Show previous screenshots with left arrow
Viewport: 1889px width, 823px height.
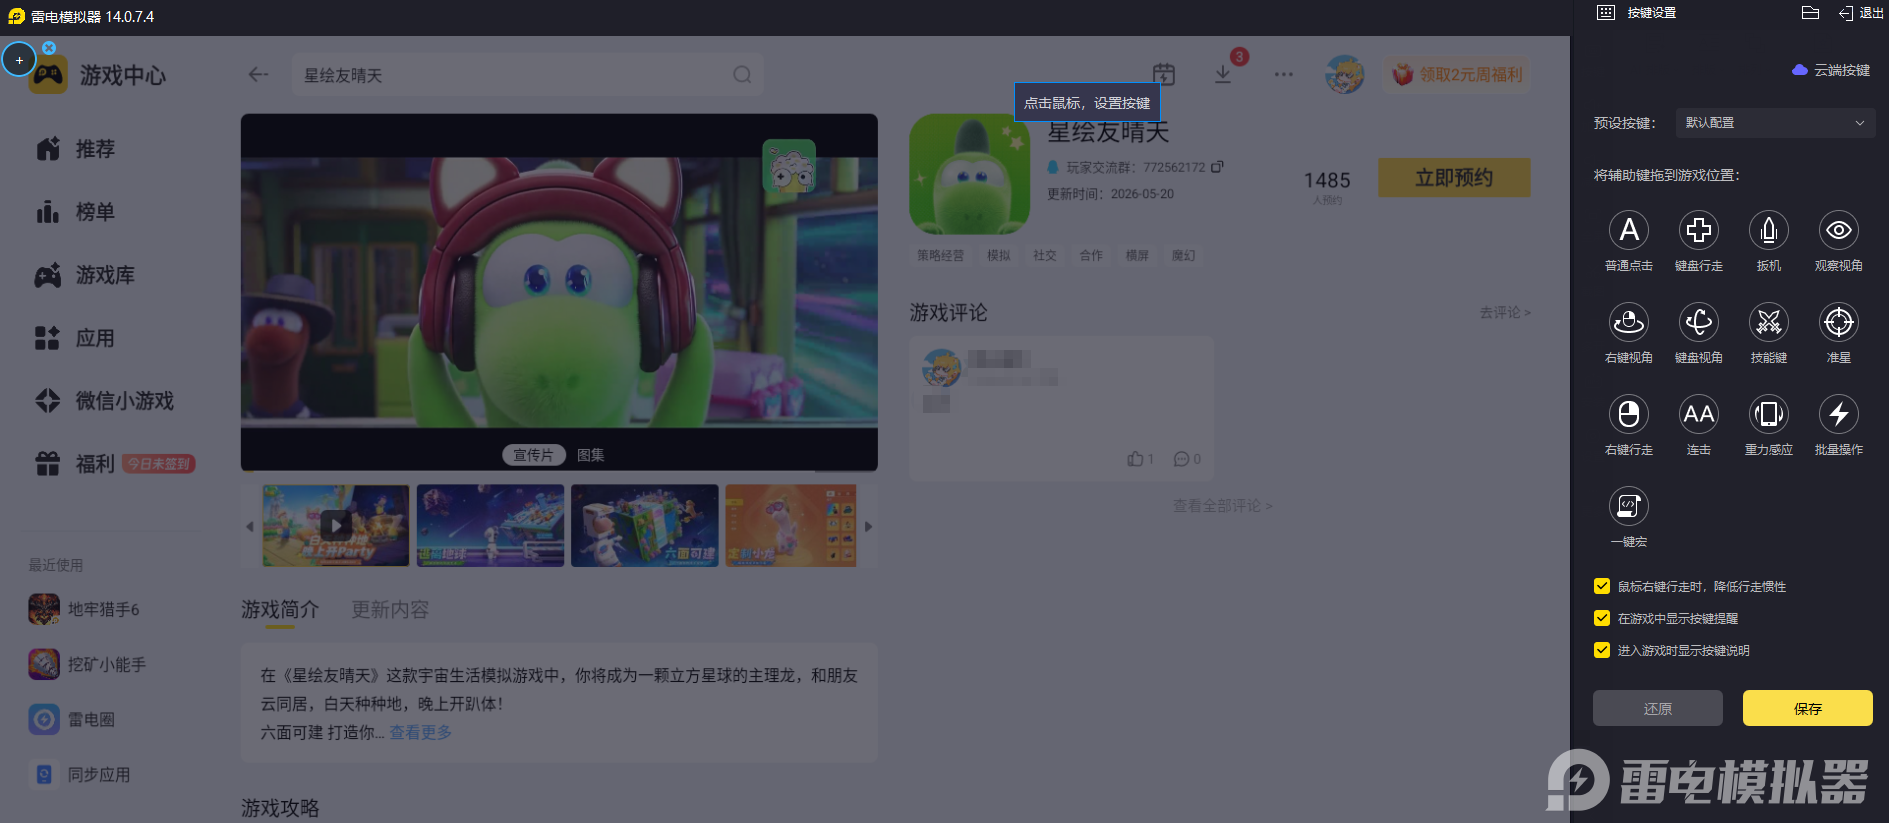[x=250, y=526]
